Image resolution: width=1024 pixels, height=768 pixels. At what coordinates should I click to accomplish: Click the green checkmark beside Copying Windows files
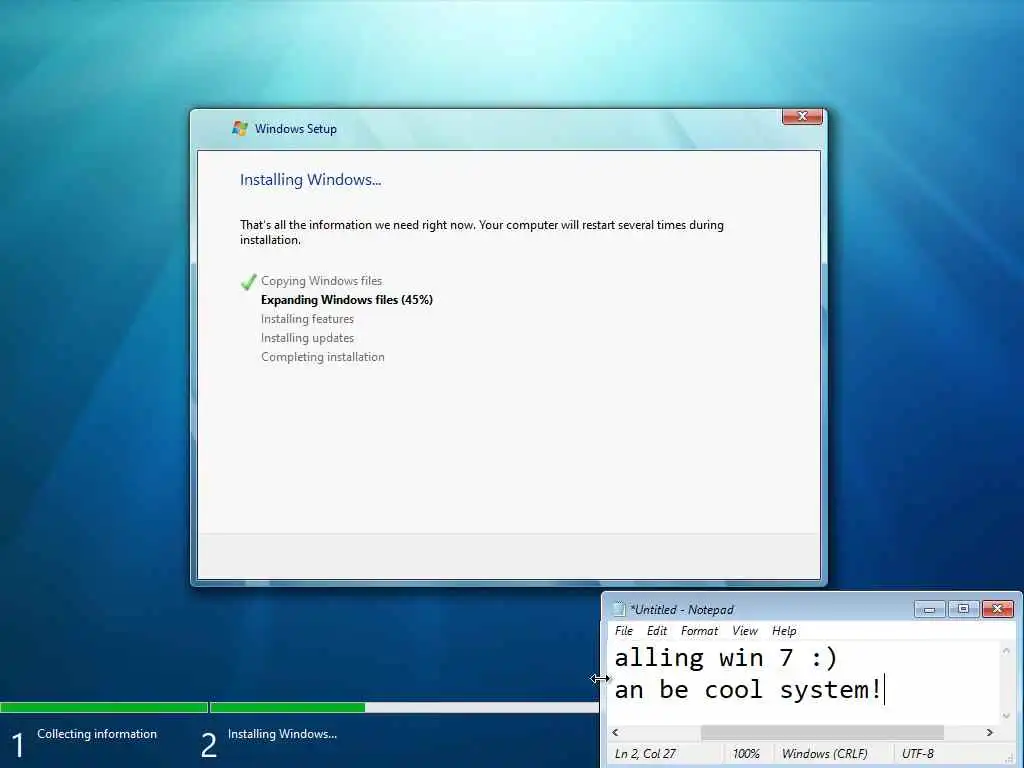pos(248,281)
